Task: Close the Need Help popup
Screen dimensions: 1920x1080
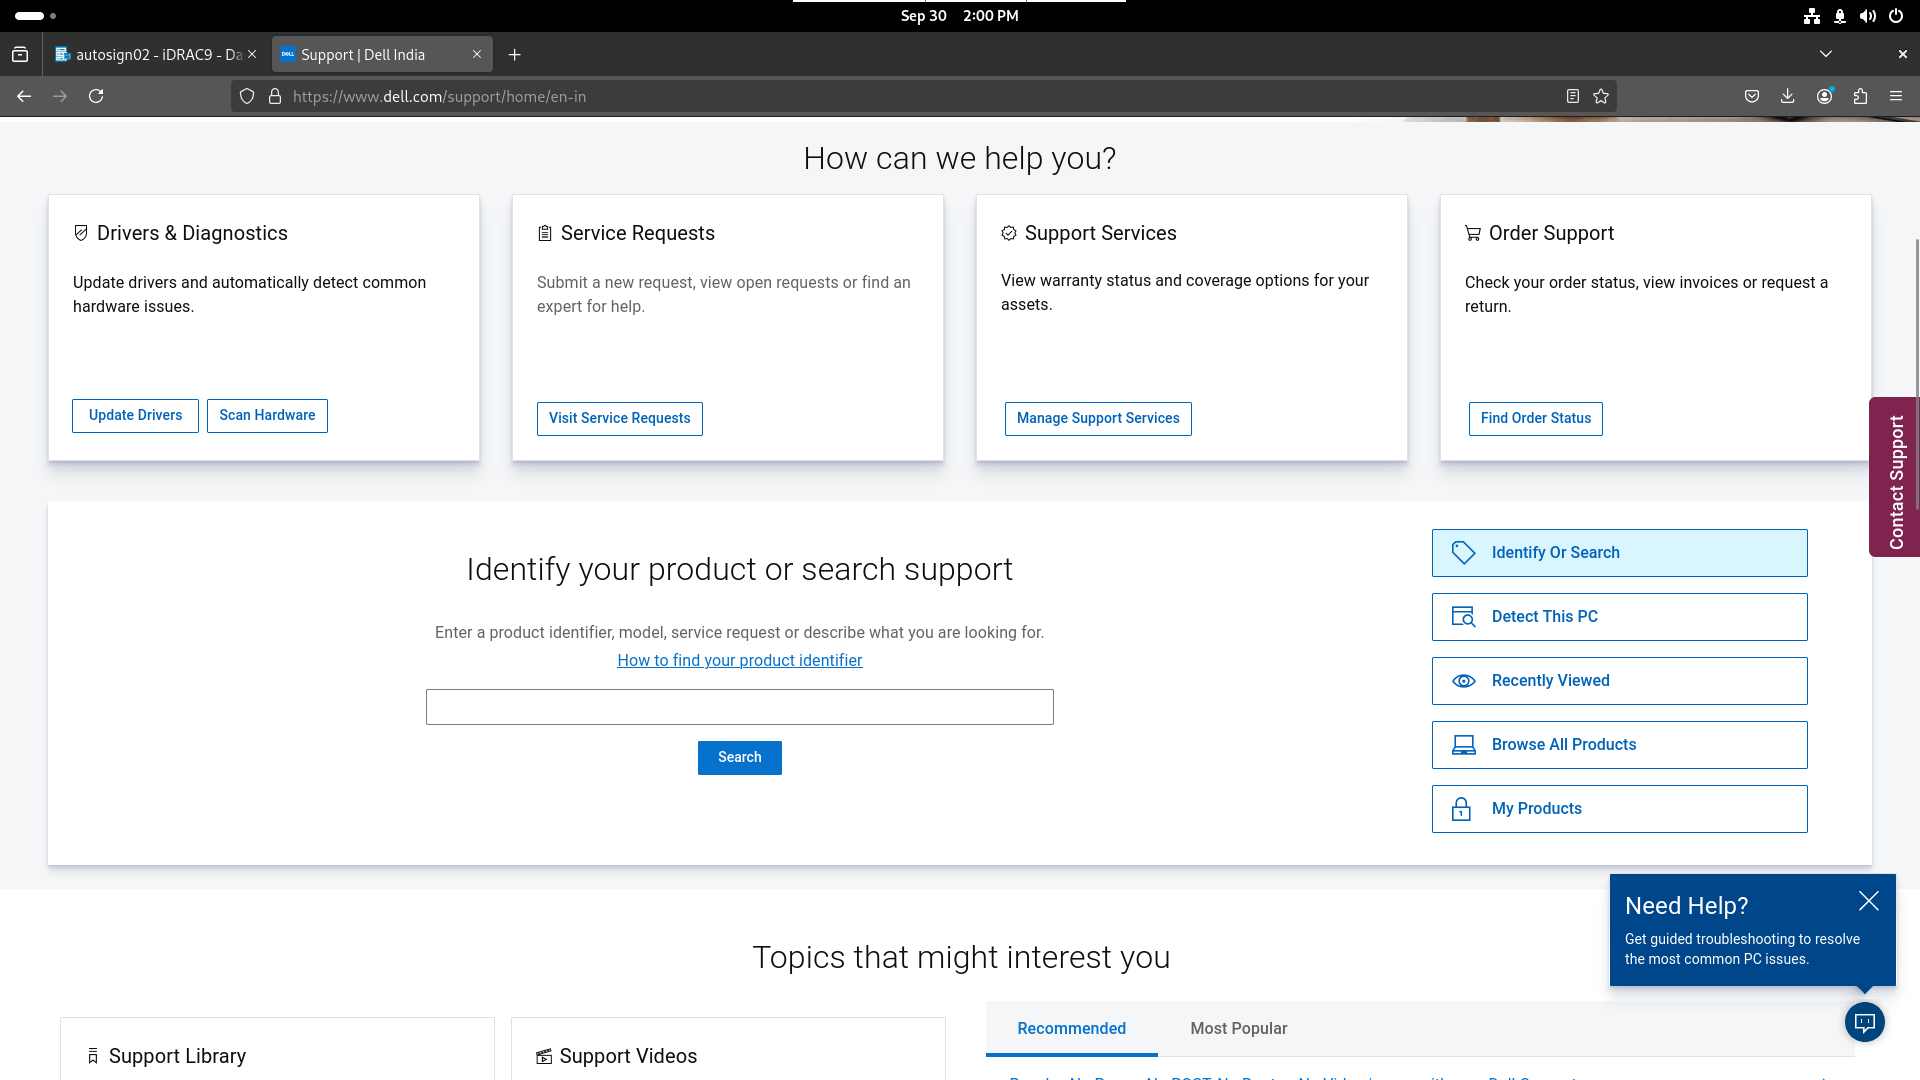Action: pyautogui.click(x=1869, y=901)
